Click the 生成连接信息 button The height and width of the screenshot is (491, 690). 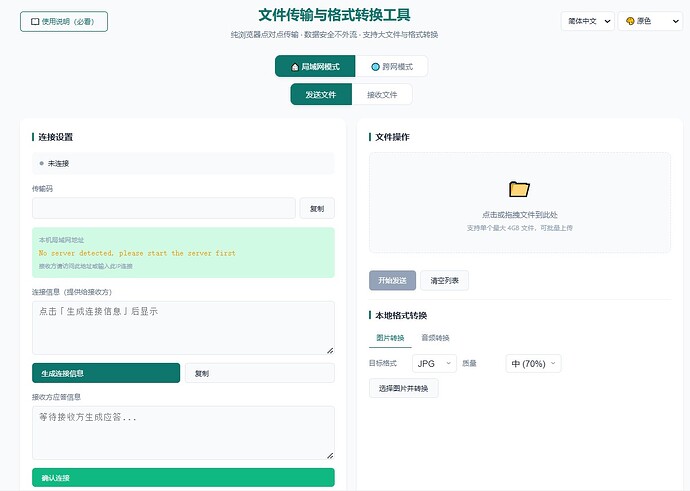click(x=106, y=373)
